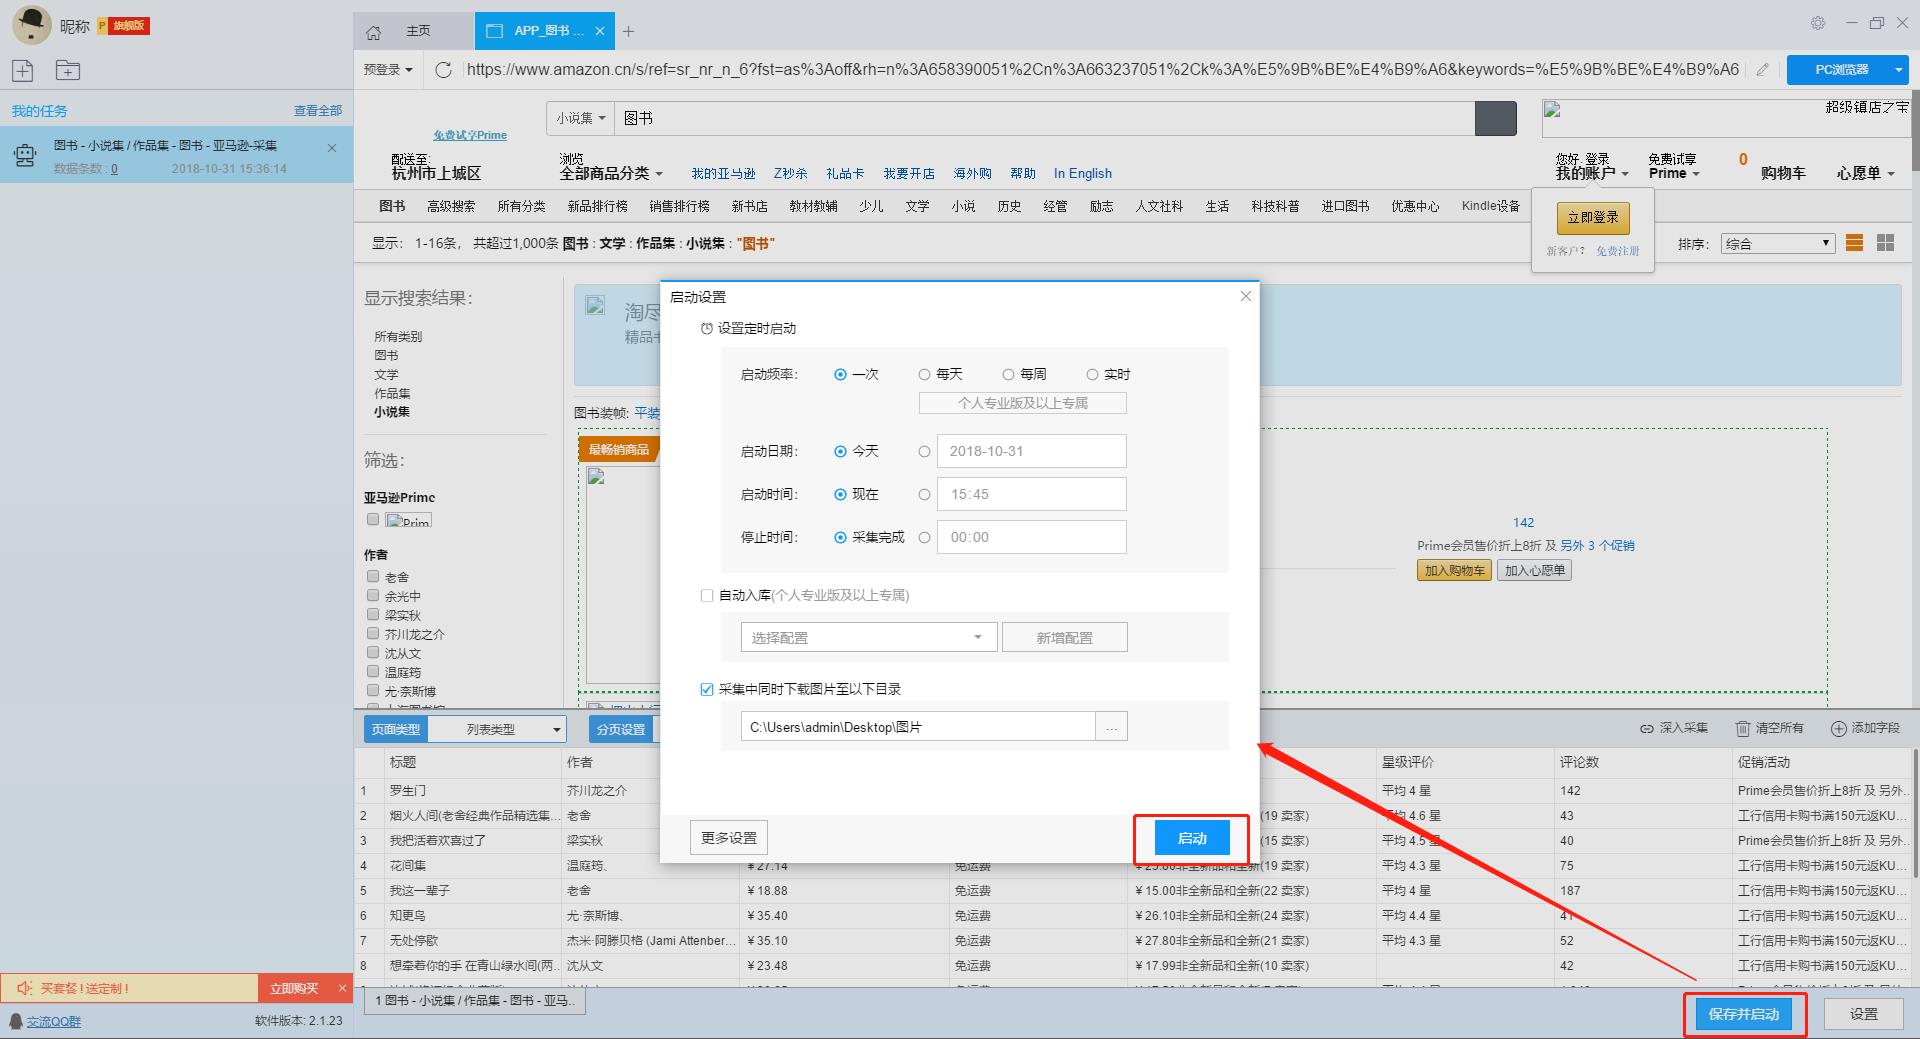Select 每天 start frequency radio
Screen dimensions: 1920x1039
[x=924, y=374]
